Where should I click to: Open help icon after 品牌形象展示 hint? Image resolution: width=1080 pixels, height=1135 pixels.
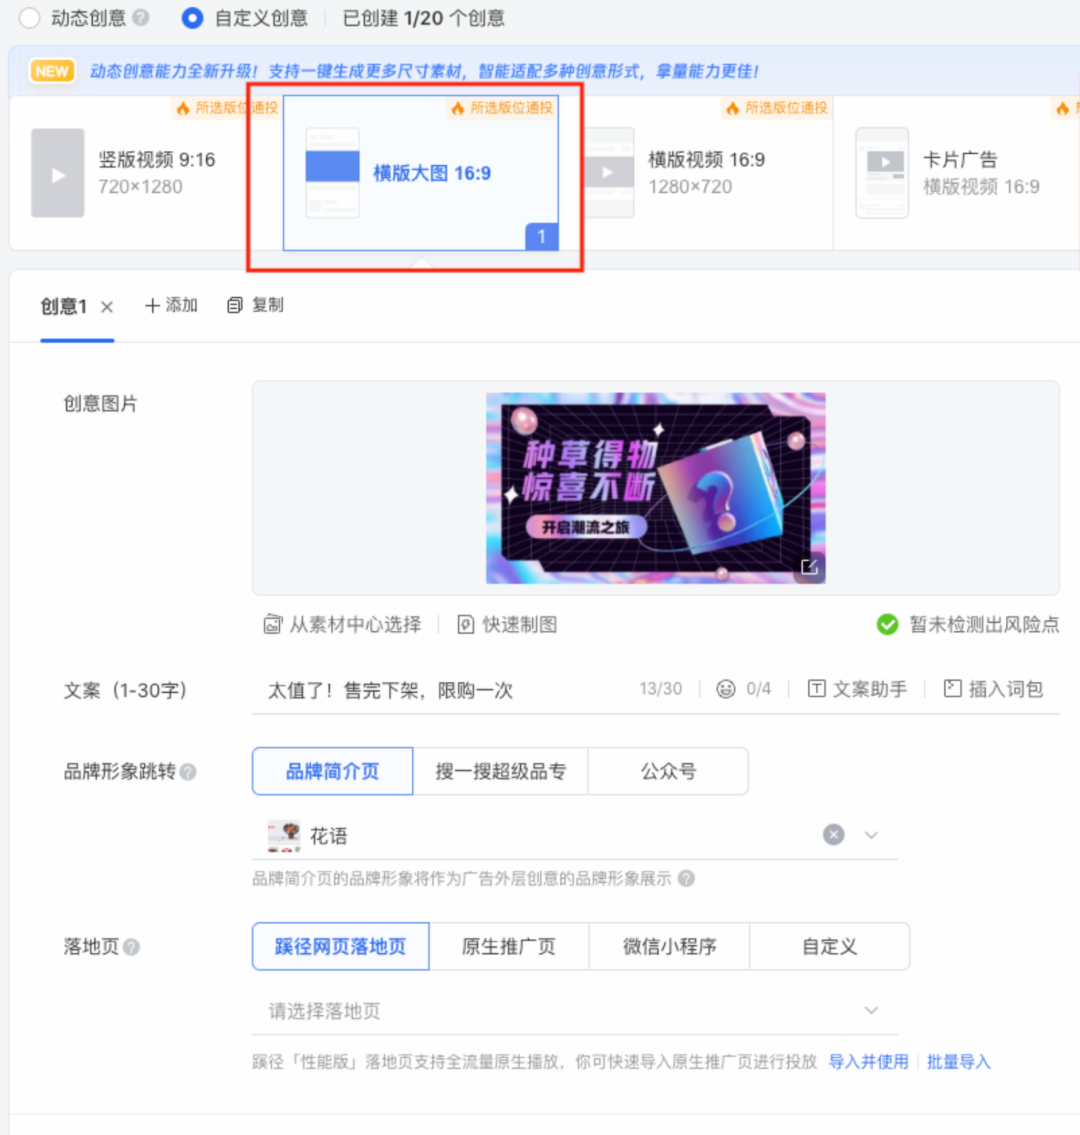(686, 878)
